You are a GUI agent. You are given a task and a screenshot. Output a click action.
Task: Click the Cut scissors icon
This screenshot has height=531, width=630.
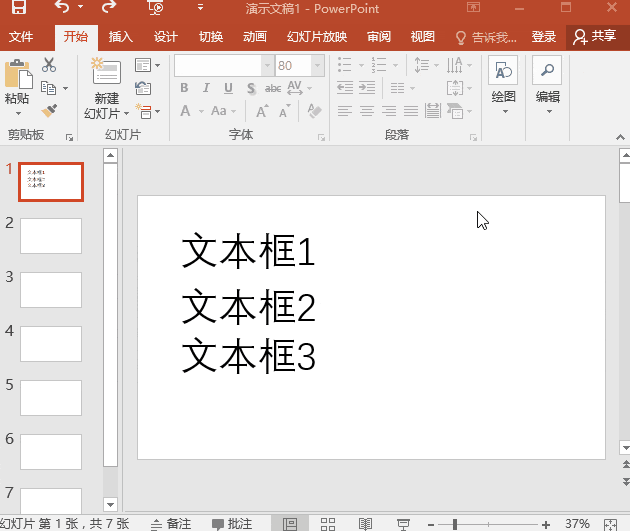49,65
